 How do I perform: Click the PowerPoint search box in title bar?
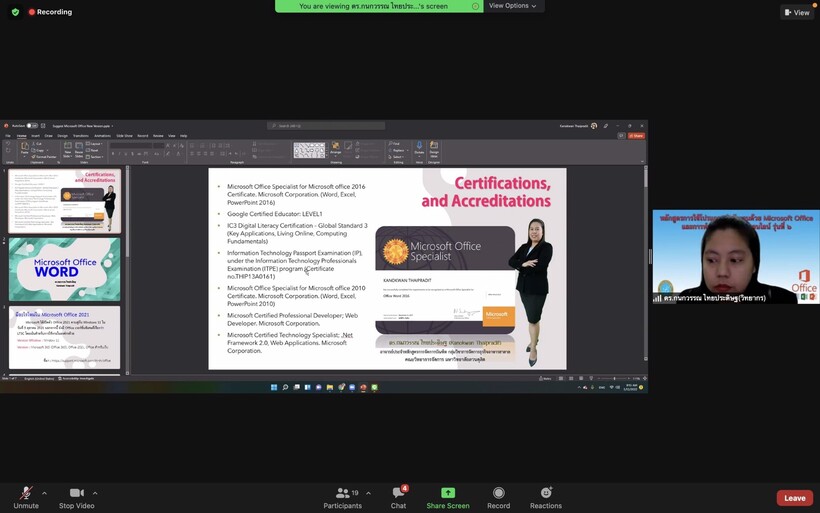coord(326,126)
